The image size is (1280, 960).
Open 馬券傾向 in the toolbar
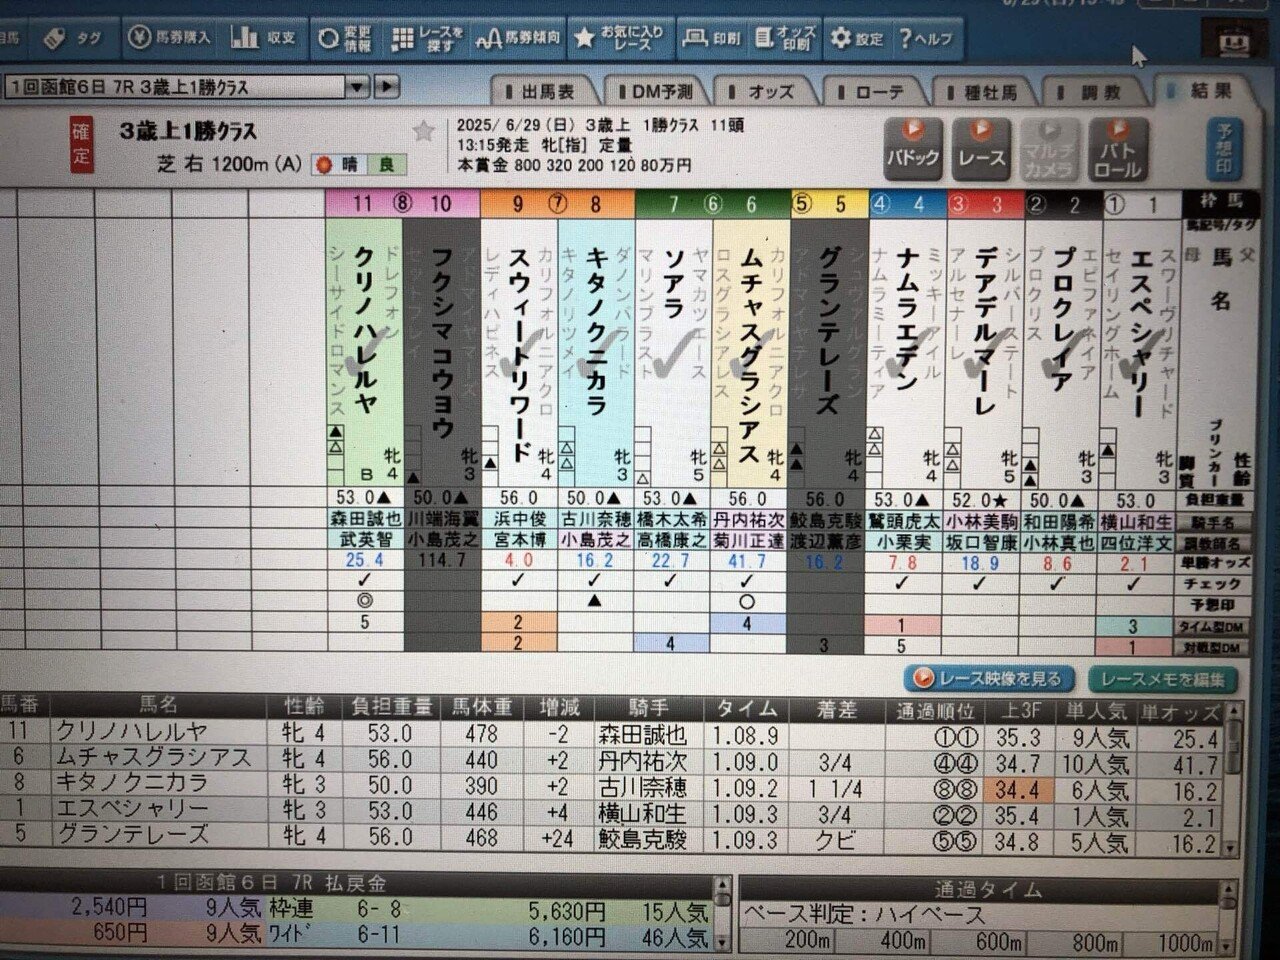(518, 39)
